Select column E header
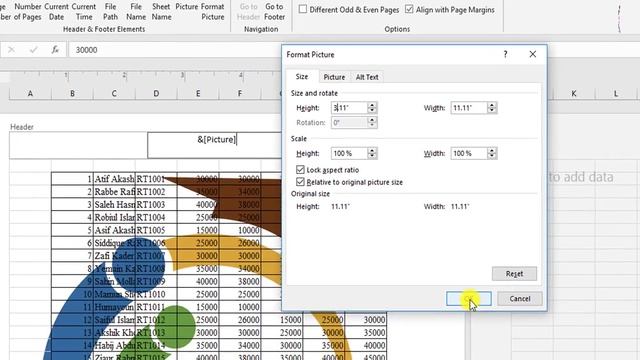Image resolution: width=640 pixels, height=360 pixels. [x=198, y=93]
